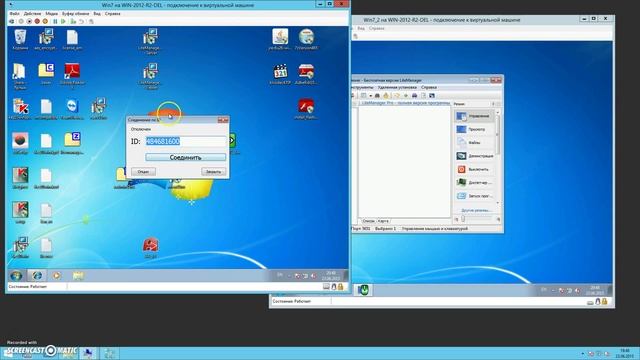Click the Revert icon in Win7 VM toolbar
The image size is (640, 360).
click(x=82, y=21)
